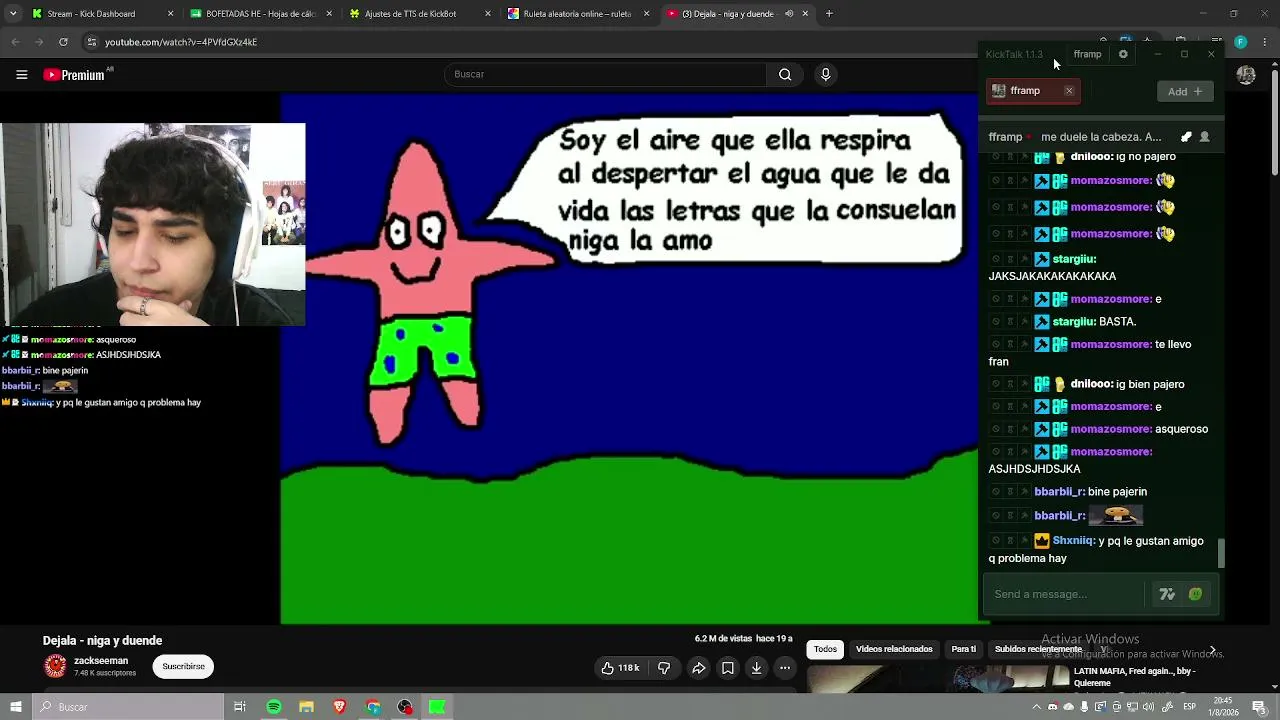Focus the Send a message field
The width and height of the screenshot is (1280, 720).
[1066, 594]
